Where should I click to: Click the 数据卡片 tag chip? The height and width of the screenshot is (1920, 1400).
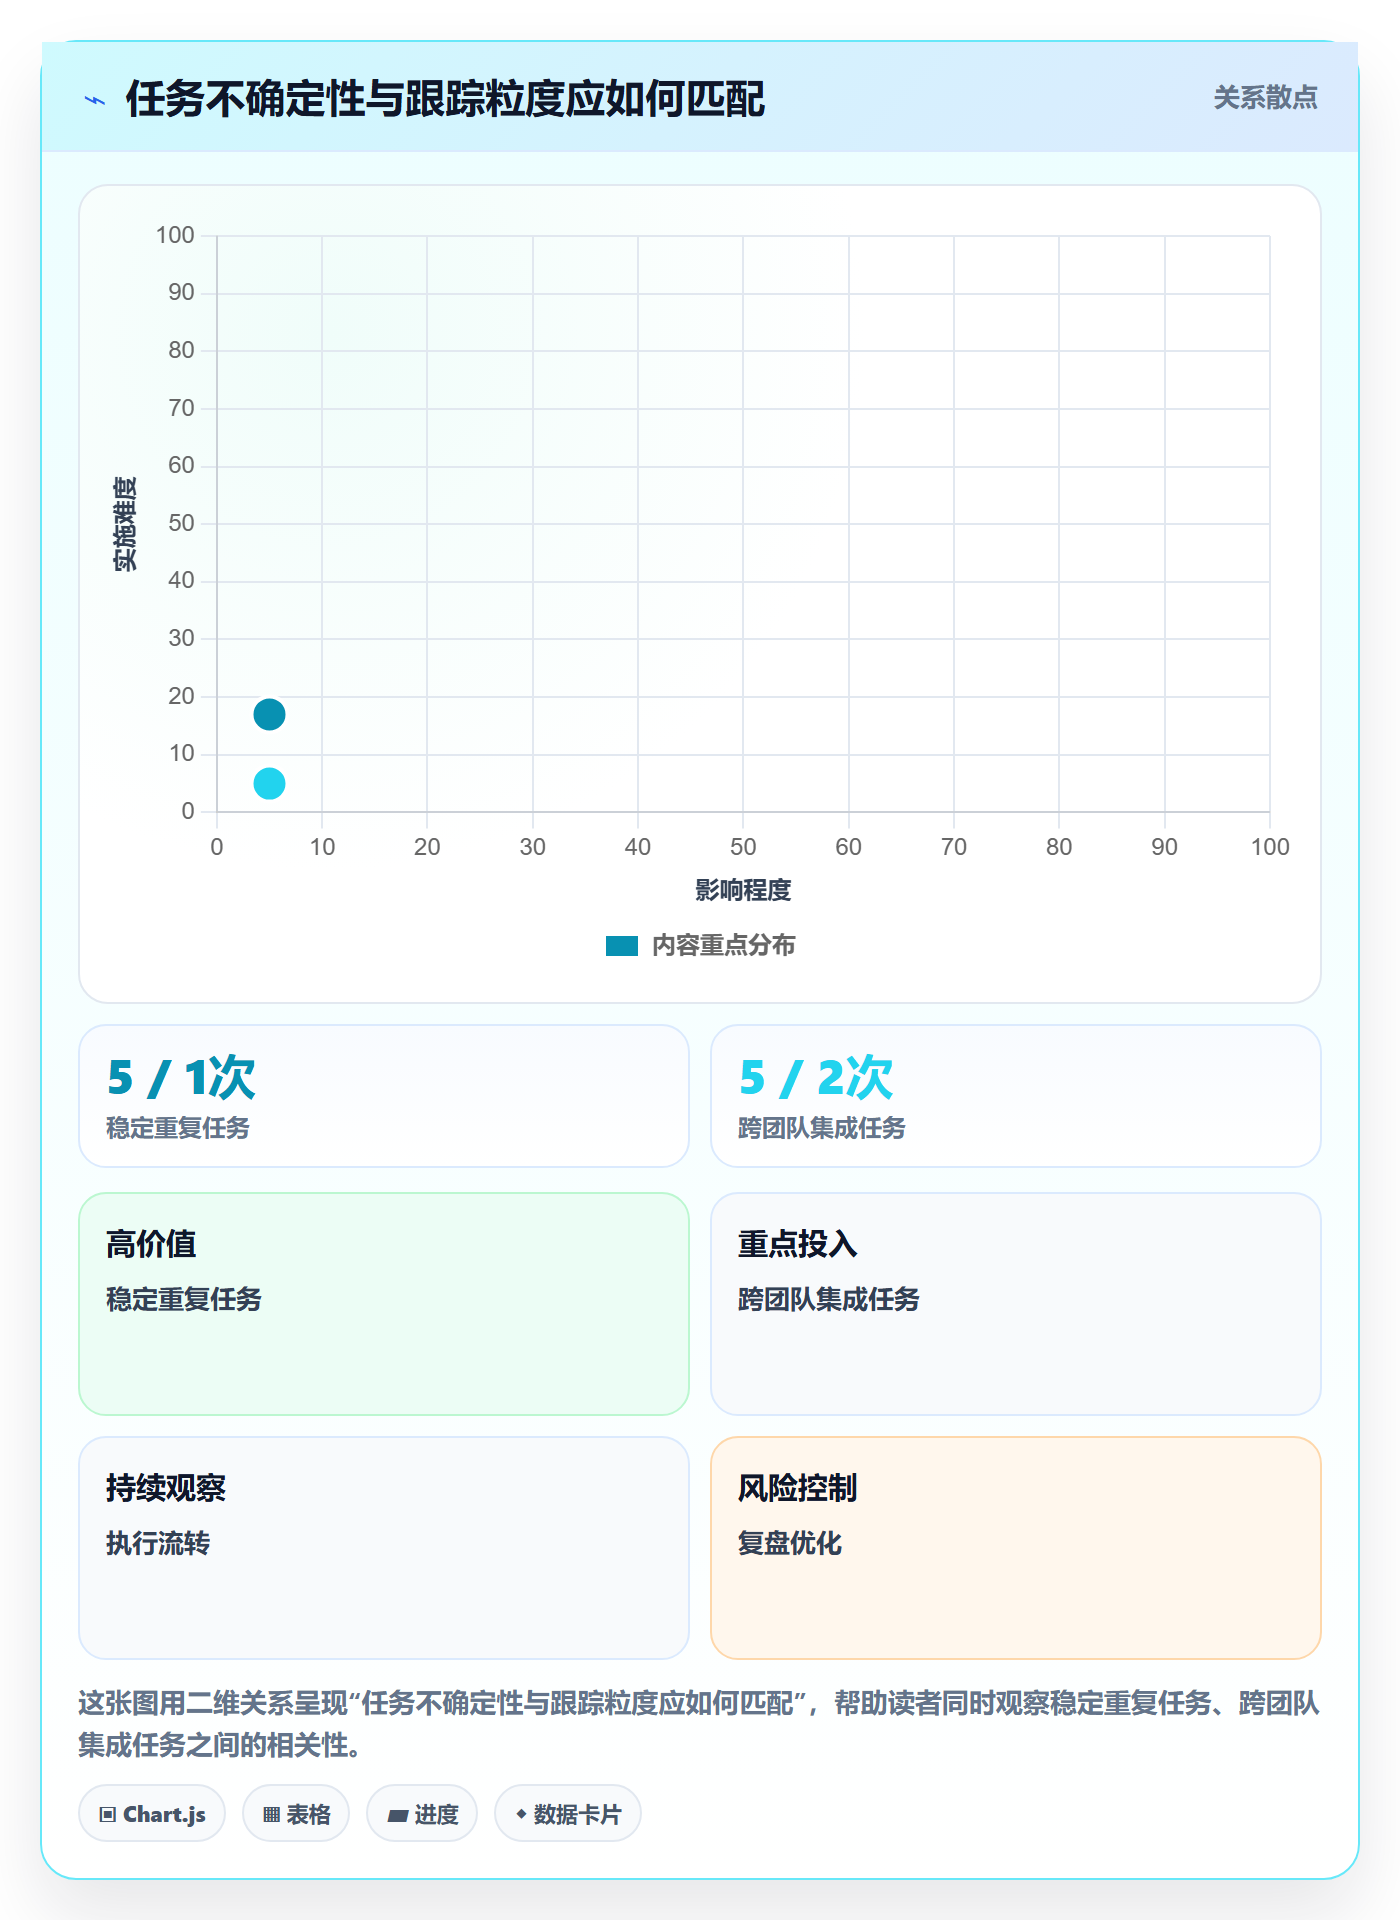[x=568, y=1813]
